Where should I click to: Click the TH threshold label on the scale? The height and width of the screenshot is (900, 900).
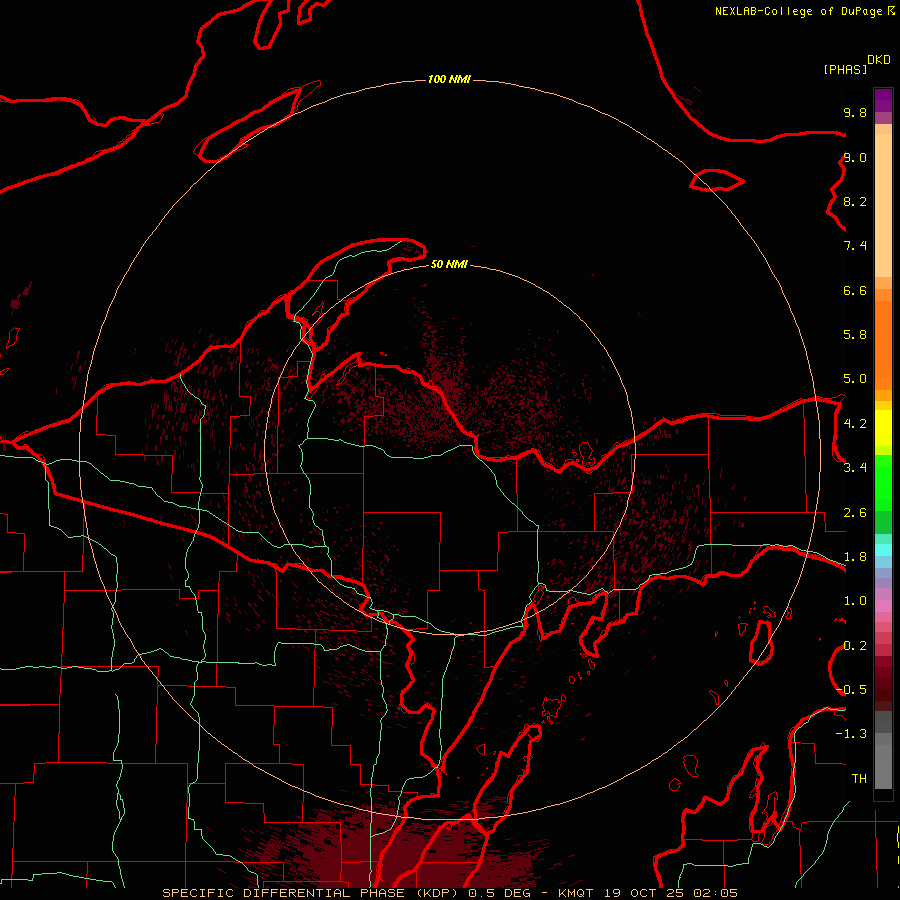[859, 778]
